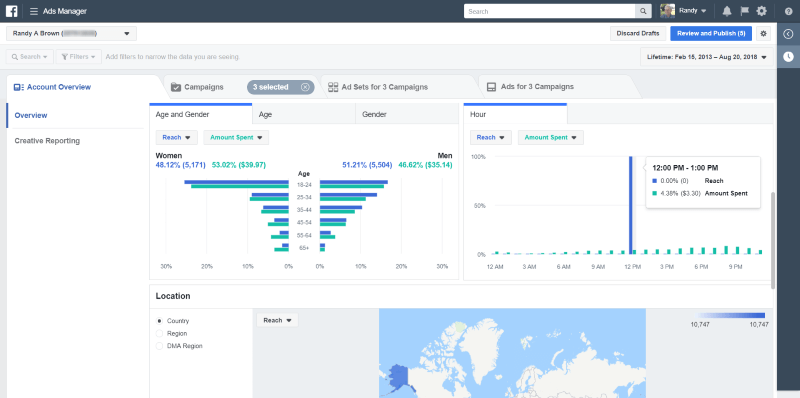Viewport: 800px width, 398px height.
Task: Click the search magnifier button
Action: [643, 11]
